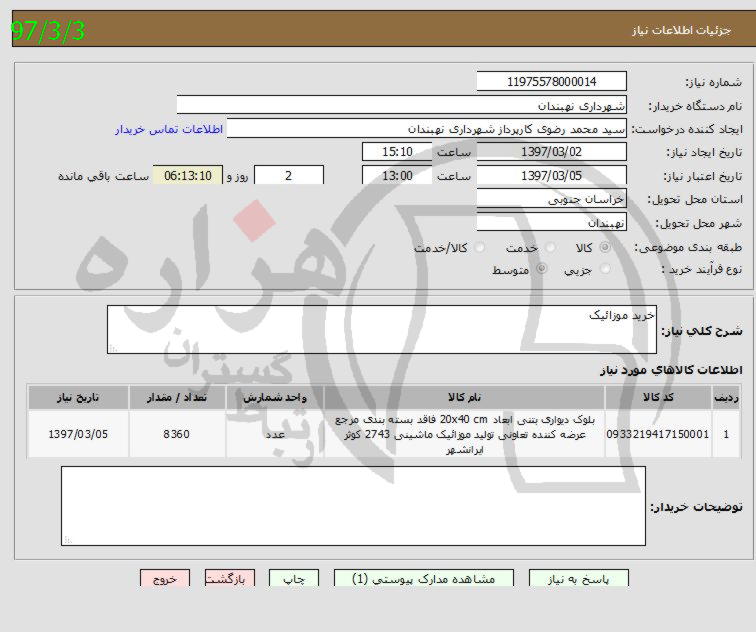Click the general description box خرید موزائیک
This screenshot has width=756, height=632.
click(x=382, y=329)
